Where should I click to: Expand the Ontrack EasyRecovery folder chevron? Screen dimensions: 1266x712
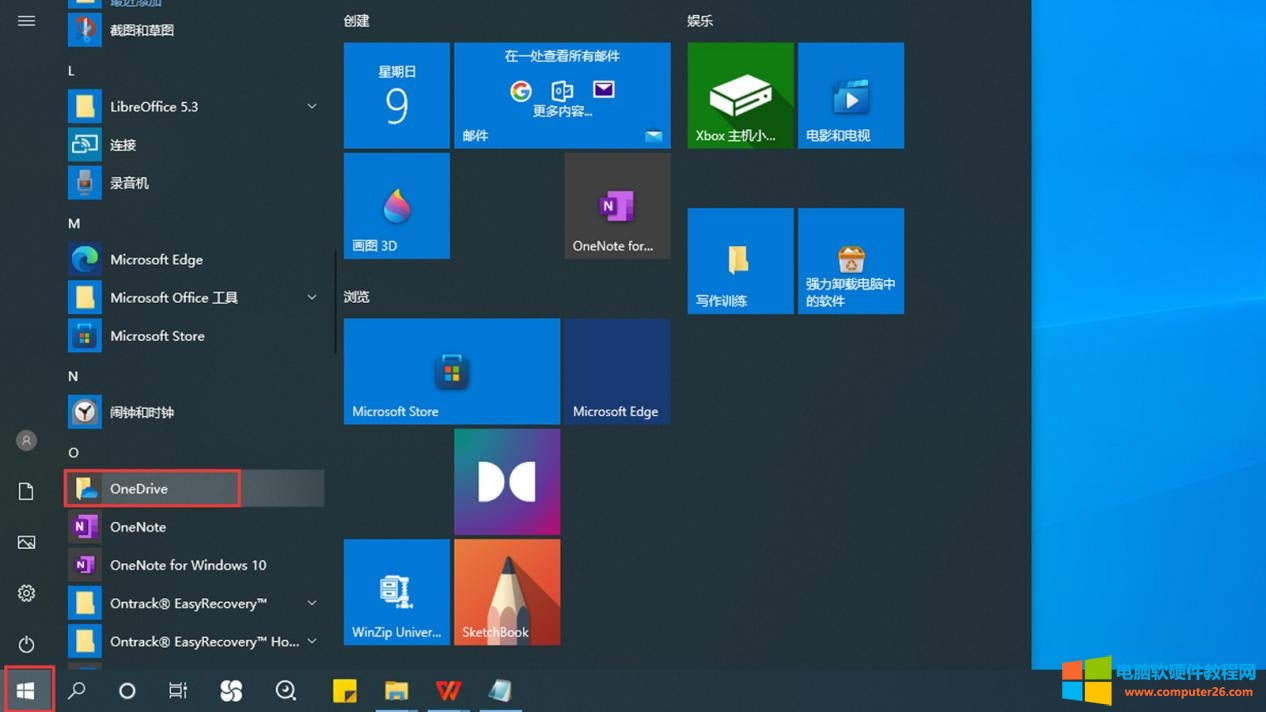pos(311,603)
